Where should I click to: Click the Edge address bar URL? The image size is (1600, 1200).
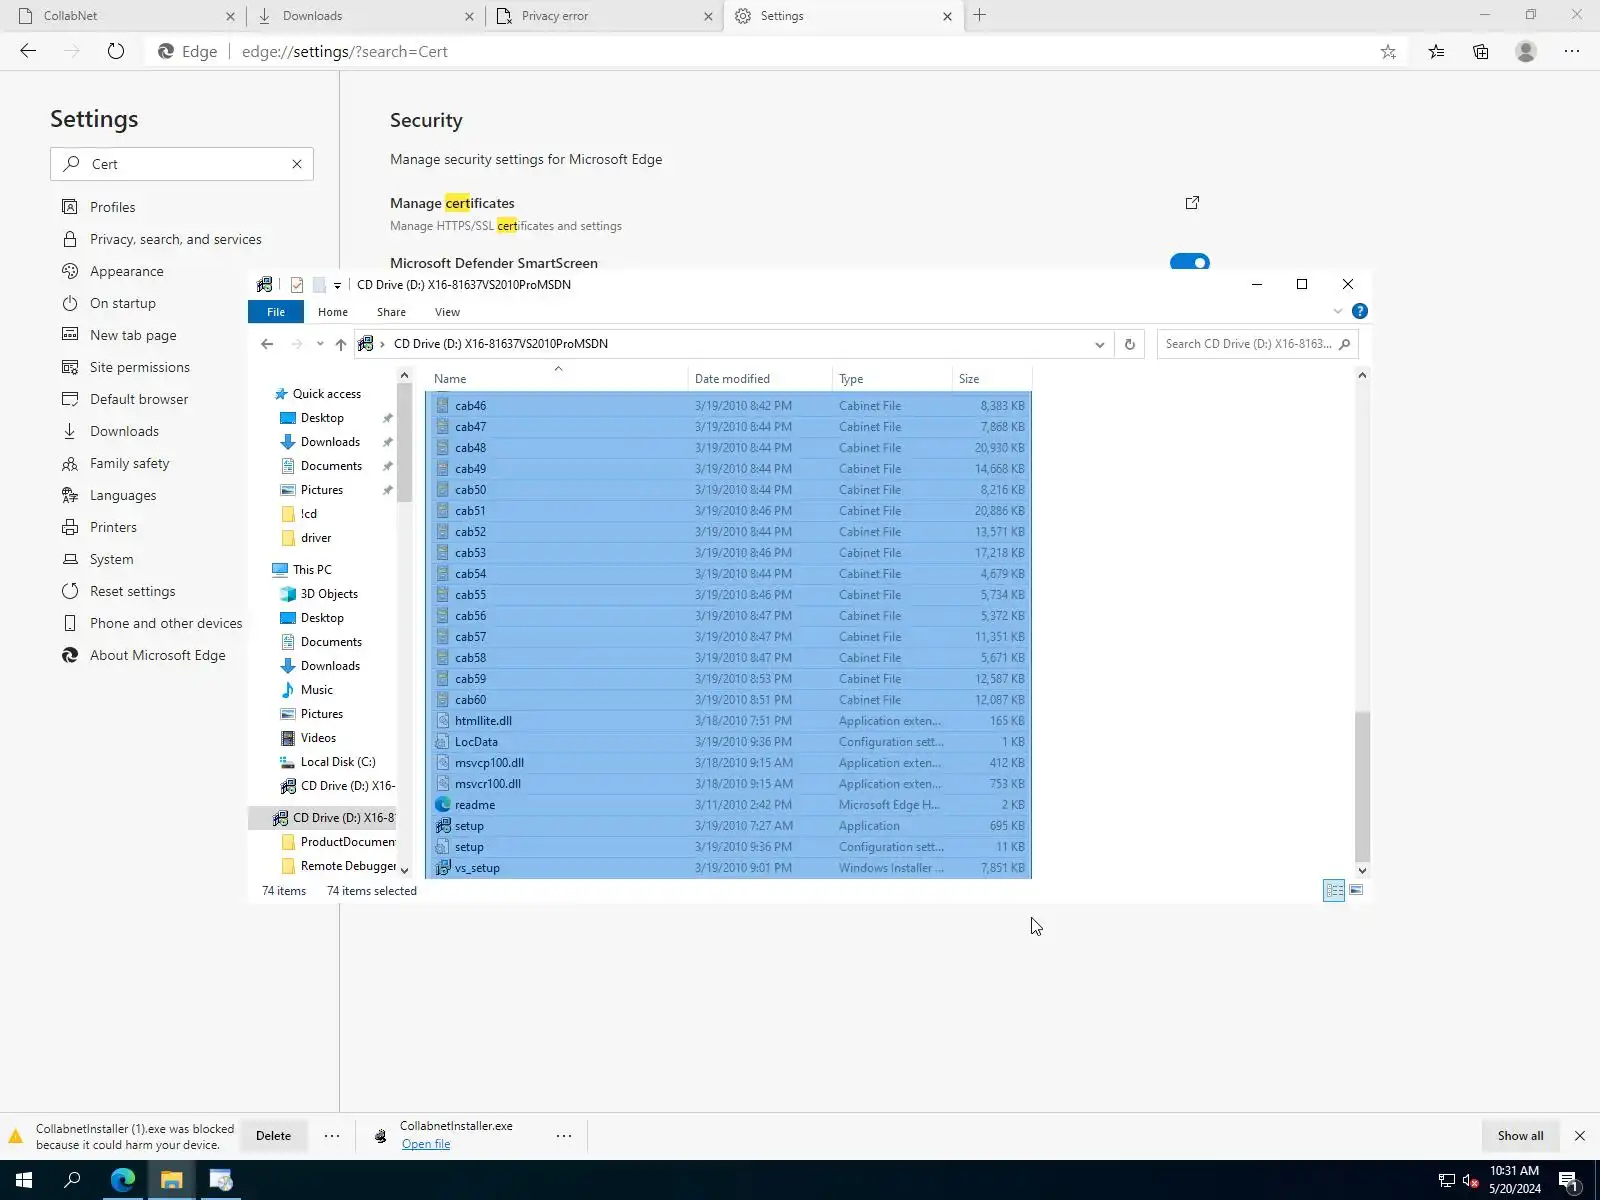tap(345, 52)
